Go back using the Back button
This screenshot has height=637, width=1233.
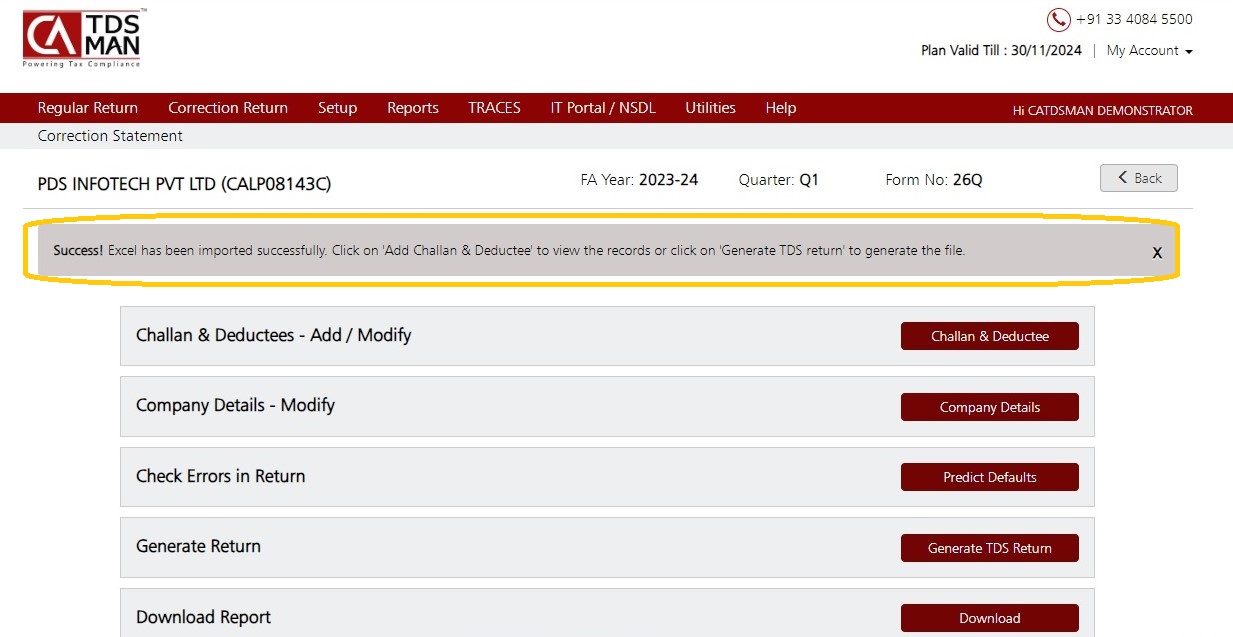tap(1139, 178)
